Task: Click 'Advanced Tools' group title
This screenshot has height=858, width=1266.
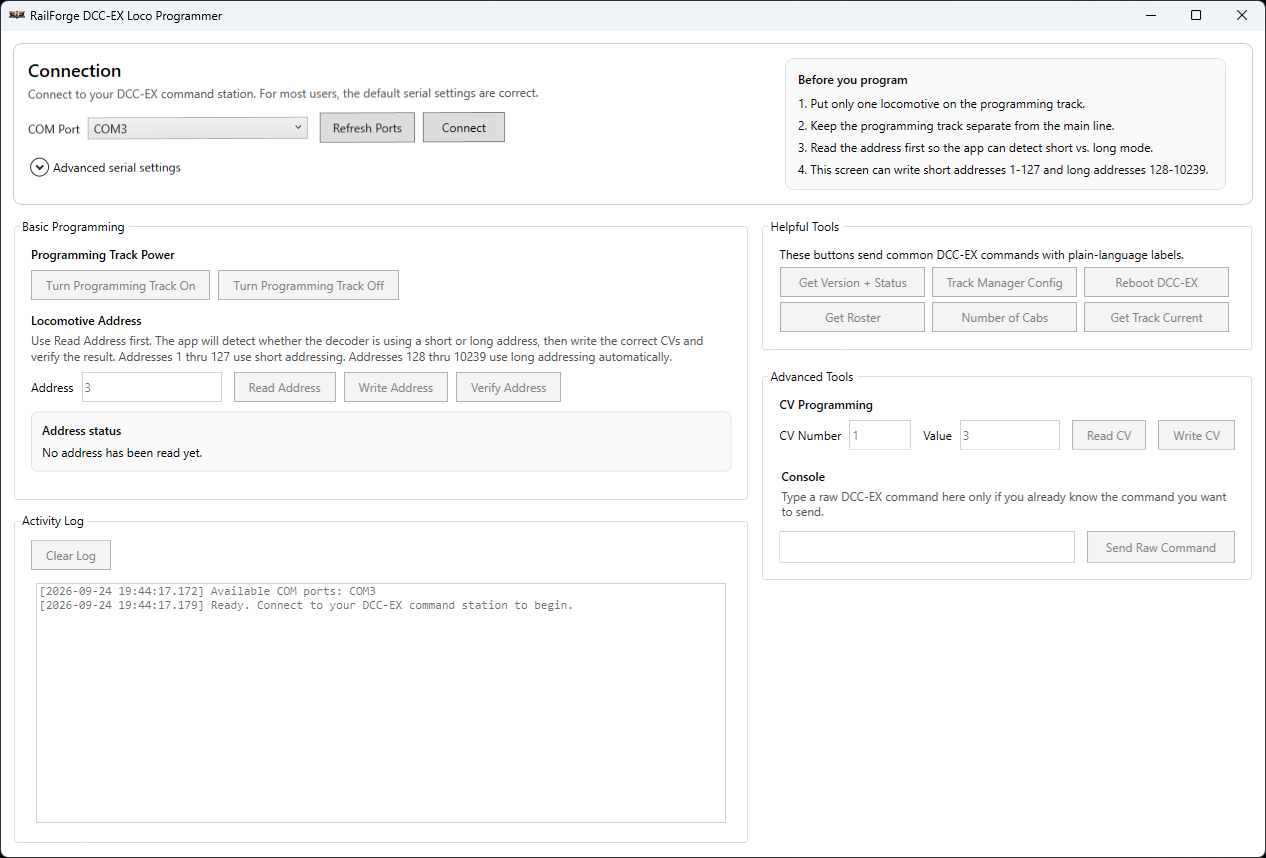Action: [x=812, y=377]
